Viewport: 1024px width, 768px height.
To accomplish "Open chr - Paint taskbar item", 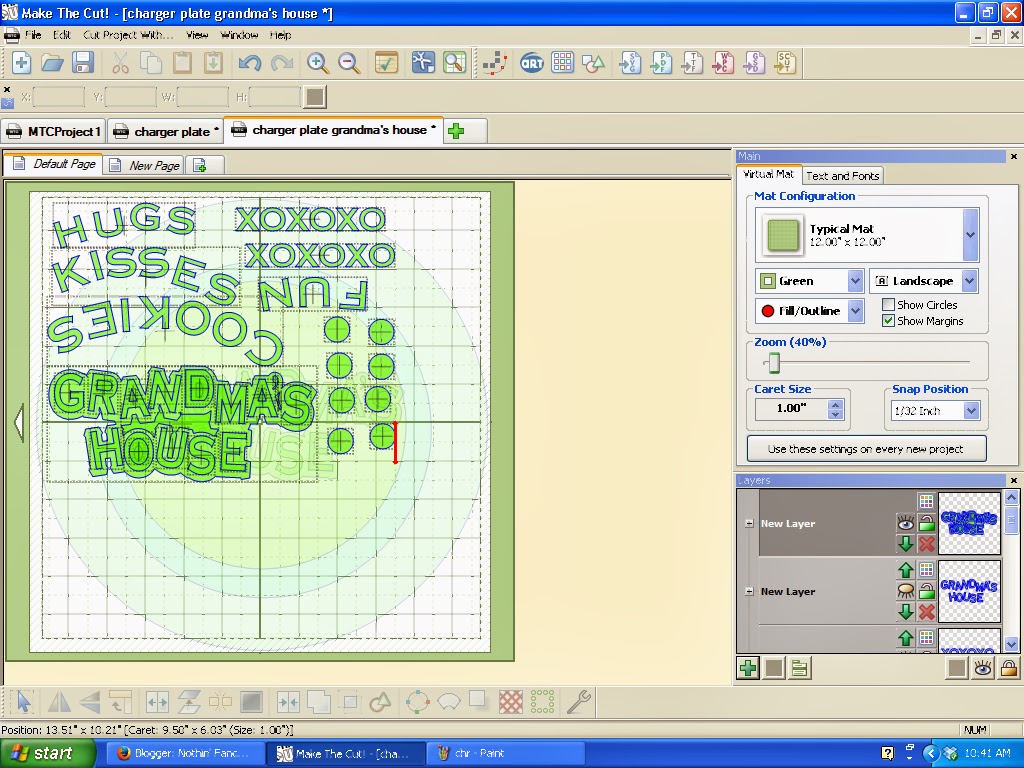I will (x=505, y=753).
